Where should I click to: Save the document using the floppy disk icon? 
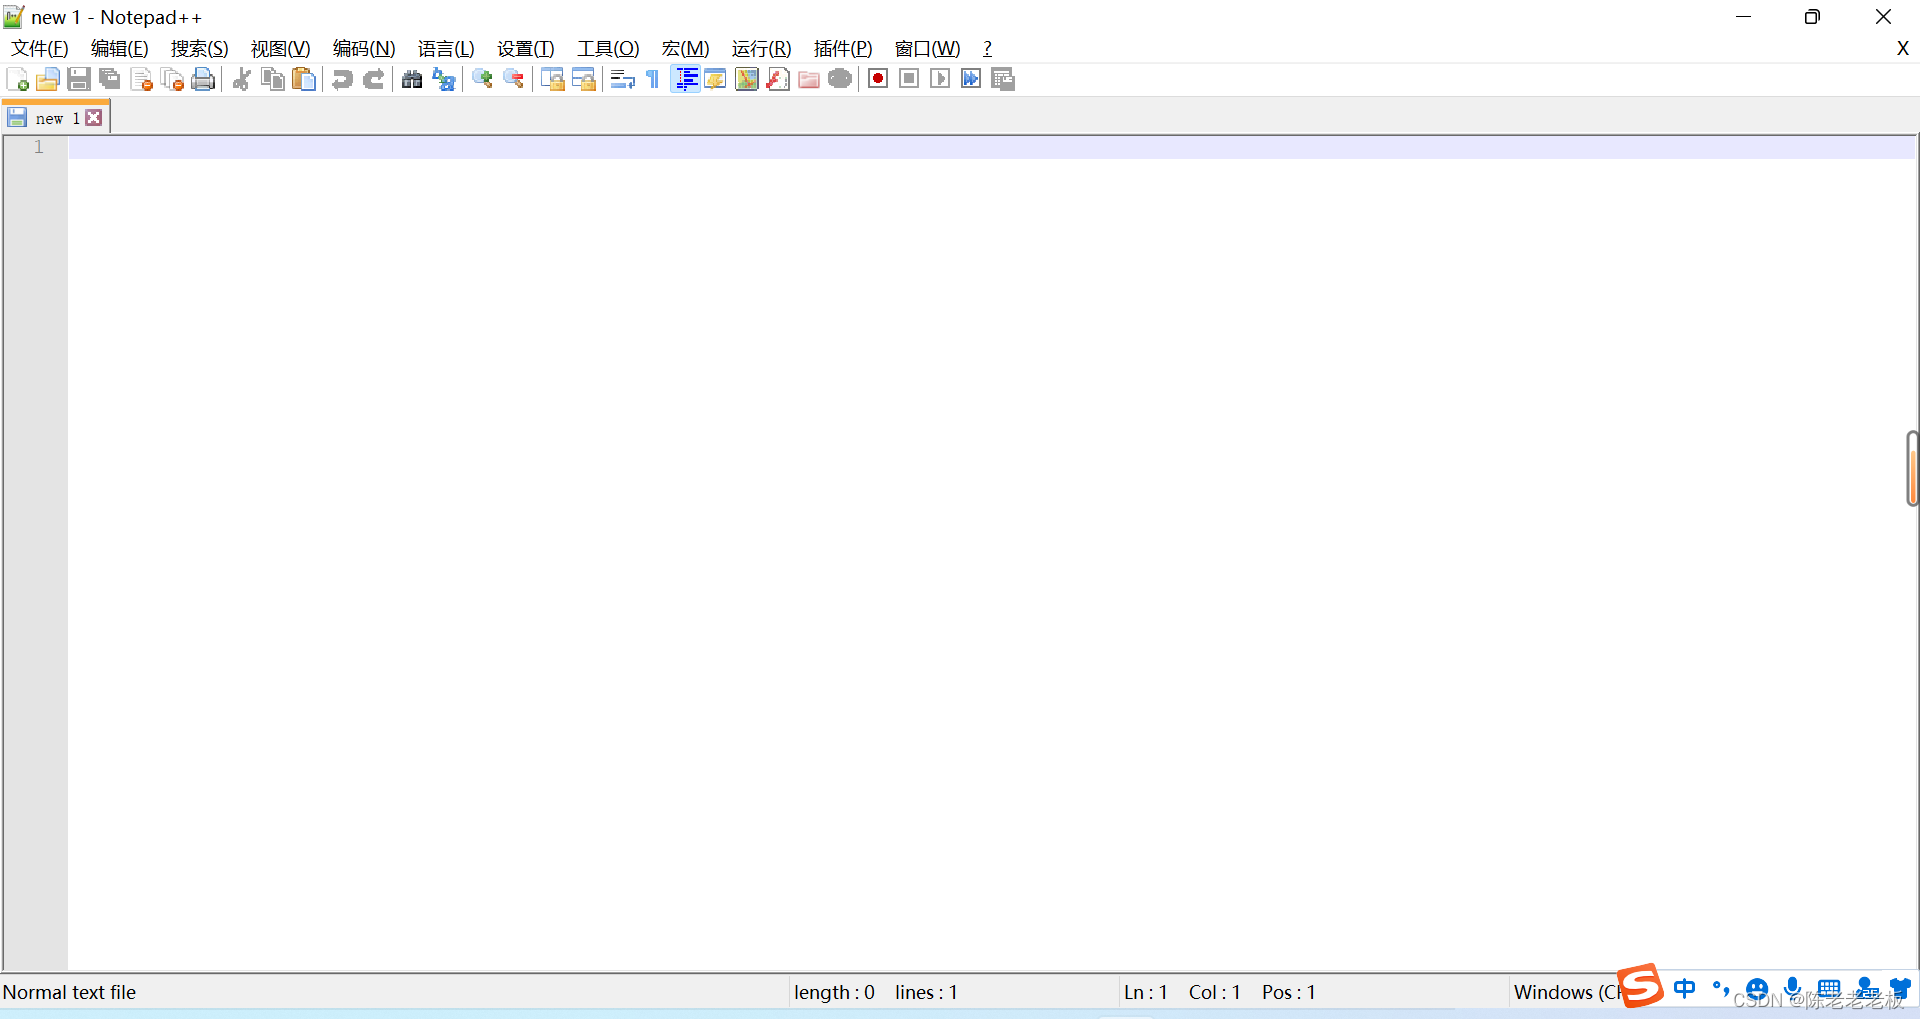pyautogui.click(x=78, y=79)
